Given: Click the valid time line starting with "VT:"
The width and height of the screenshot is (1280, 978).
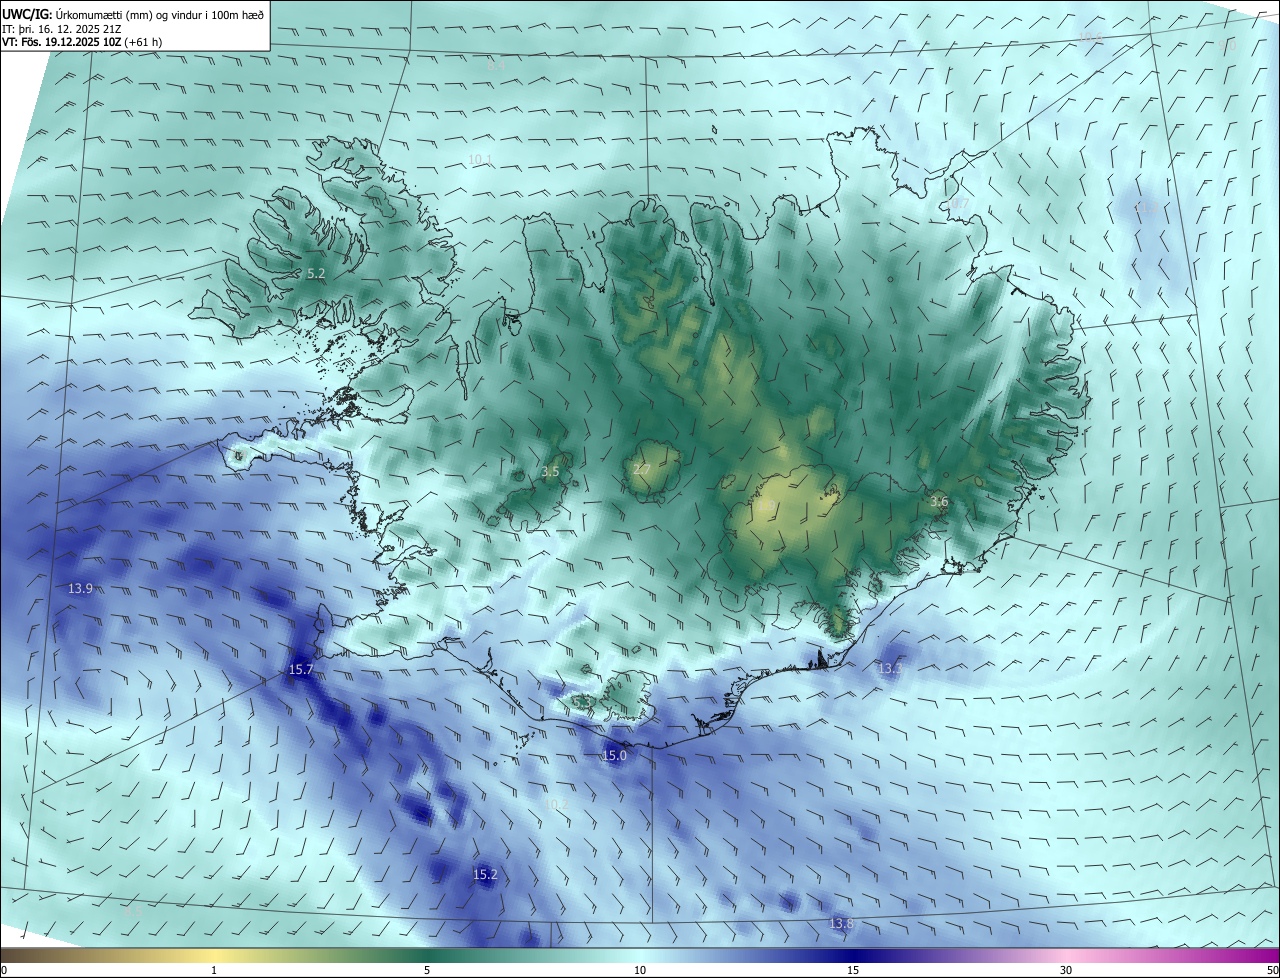Looking at the screenshot, I should (x=84, y=42).
